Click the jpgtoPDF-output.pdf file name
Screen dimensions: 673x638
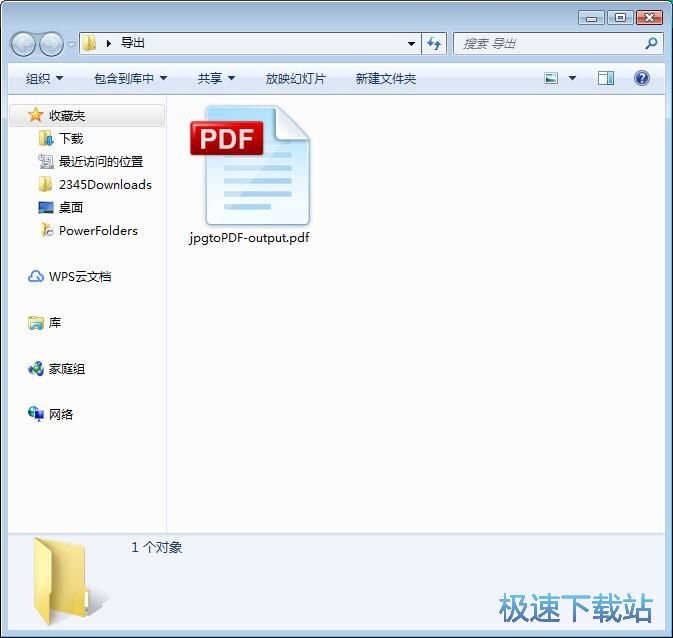(x=249, y=238)
